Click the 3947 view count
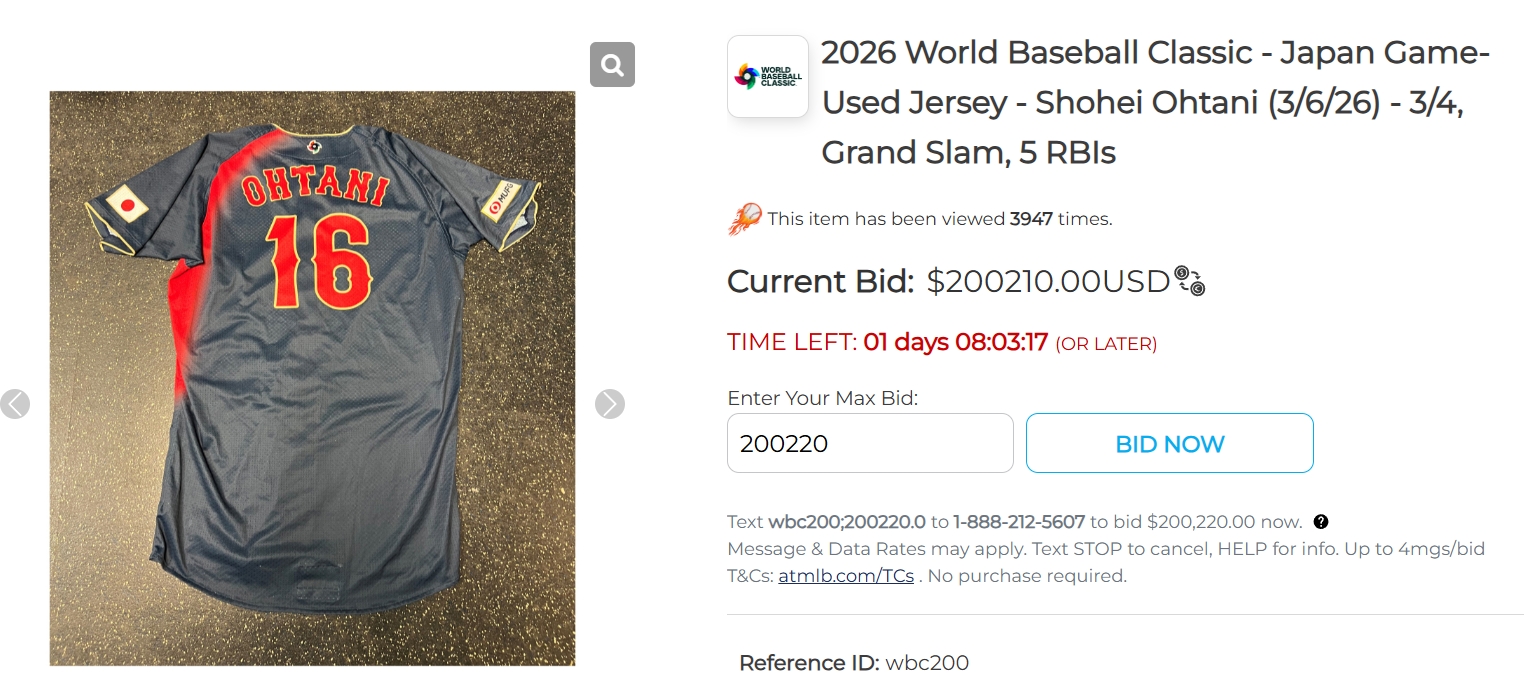This screenshot has height=683, width=1524. click(1031, 219)
